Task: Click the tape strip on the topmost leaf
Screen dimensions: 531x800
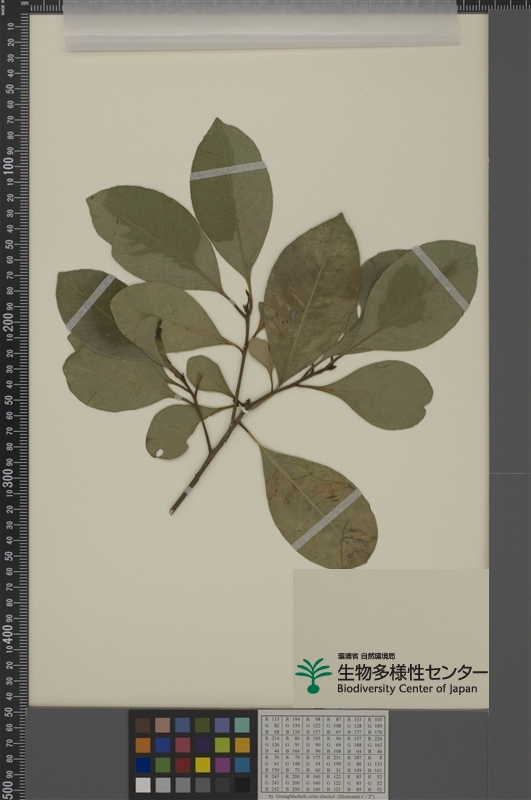Action: click(229, 170)
